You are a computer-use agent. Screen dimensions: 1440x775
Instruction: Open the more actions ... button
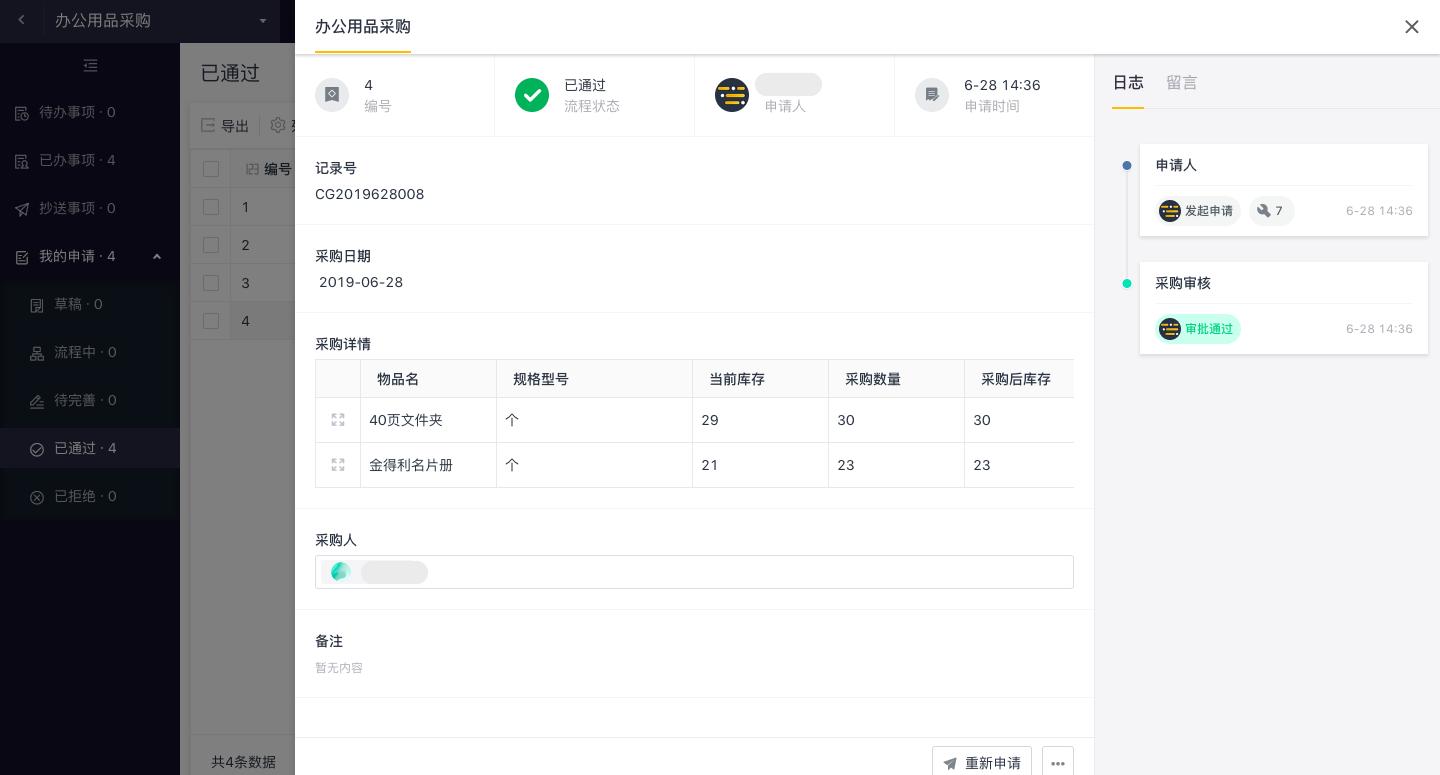point(1058,763)
